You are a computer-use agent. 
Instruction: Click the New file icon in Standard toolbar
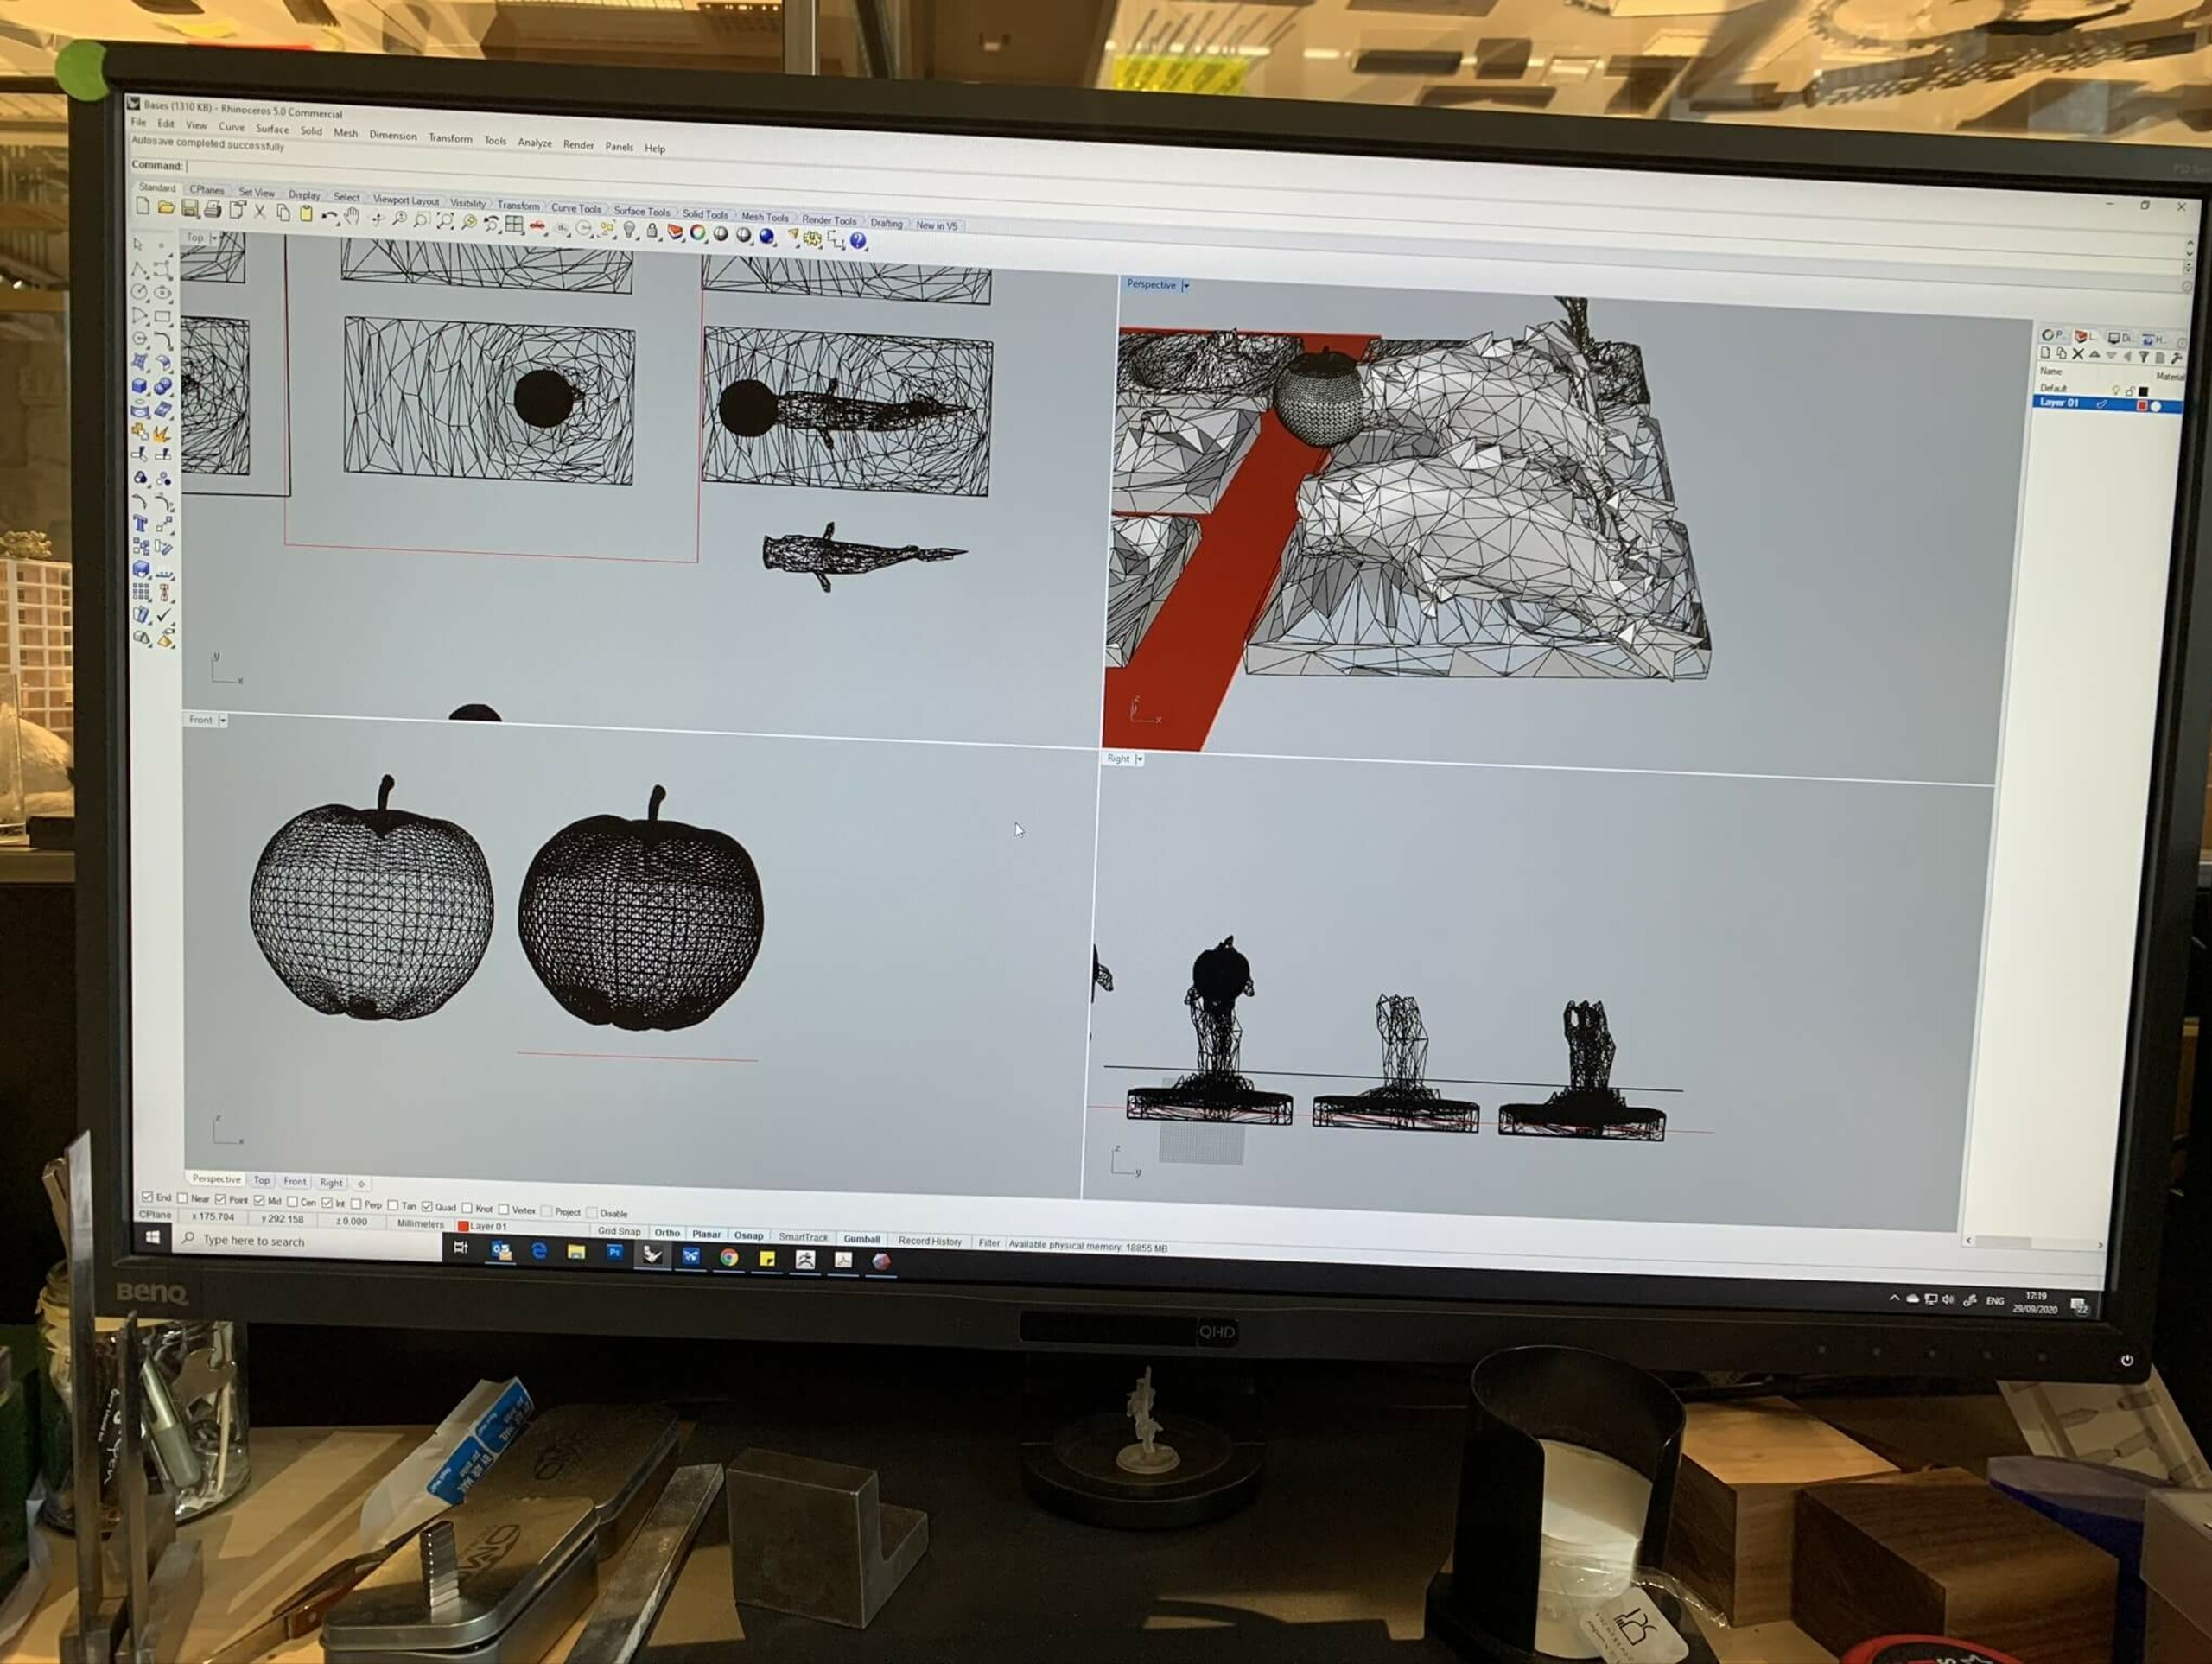coord(143,206)
